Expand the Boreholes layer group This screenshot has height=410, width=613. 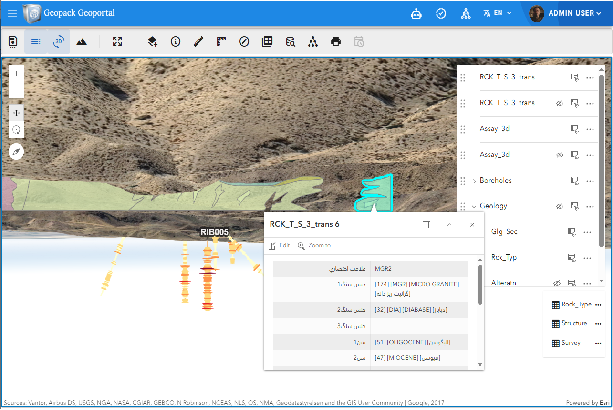point(474,180)
